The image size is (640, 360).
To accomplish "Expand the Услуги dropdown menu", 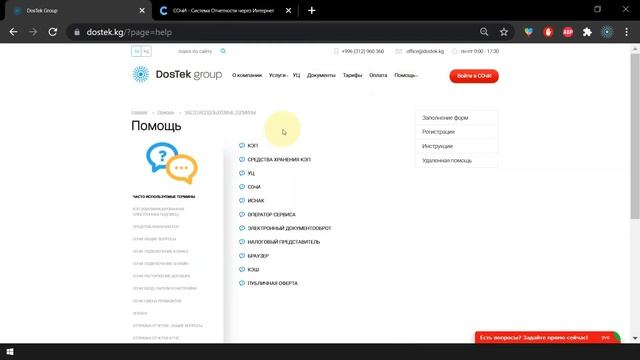I will [278, 75].
